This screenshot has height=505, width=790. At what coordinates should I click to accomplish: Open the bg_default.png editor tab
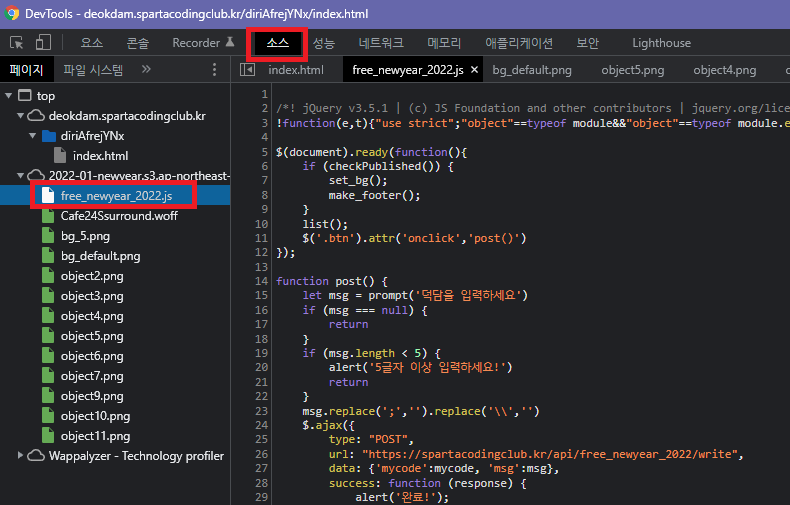(532, 70)
